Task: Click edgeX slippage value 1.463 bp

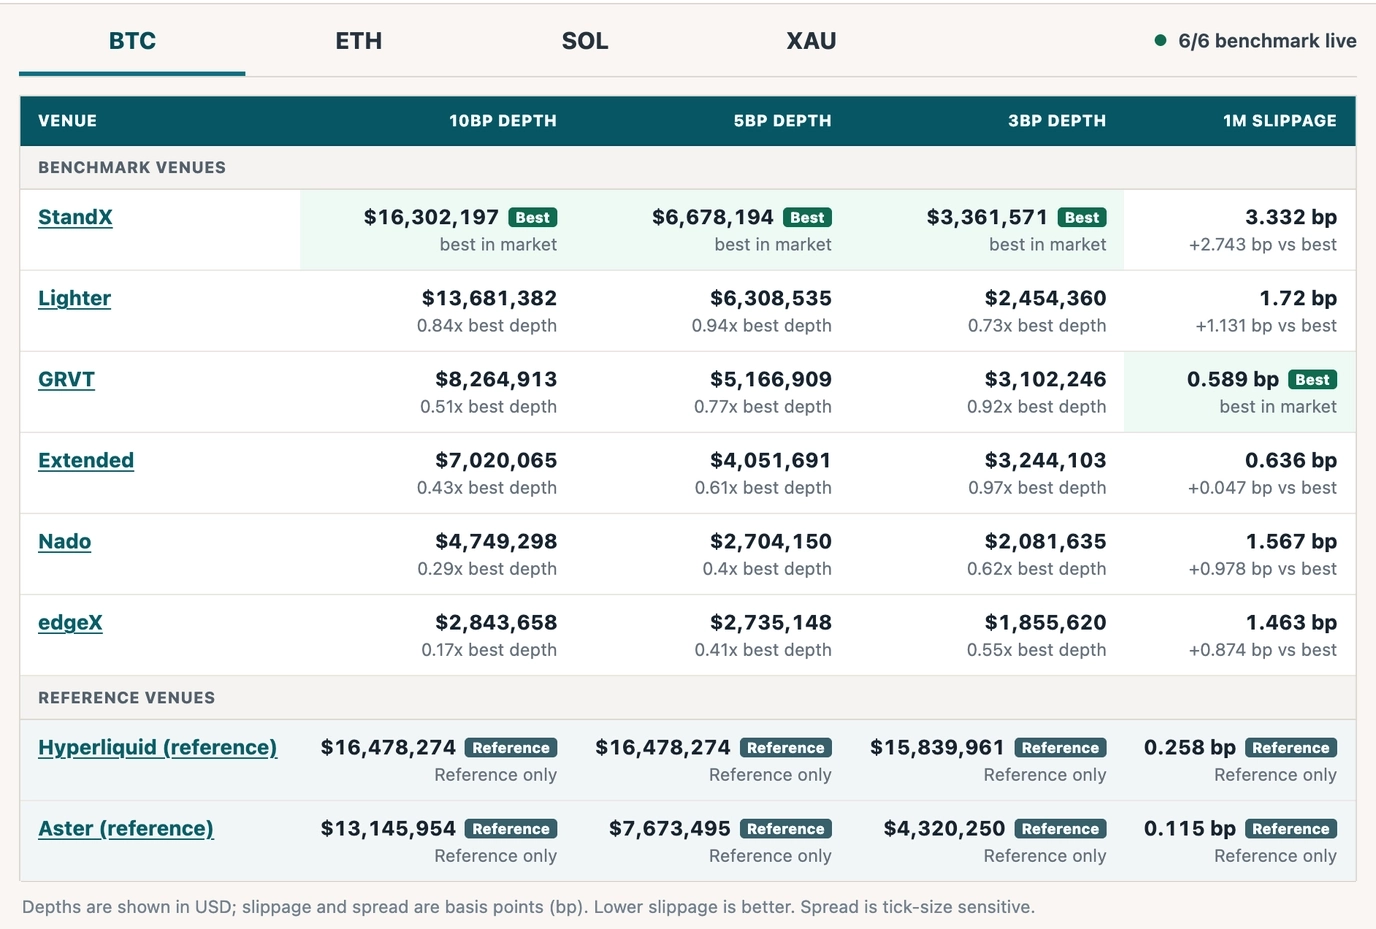Action: point(1291,622)
